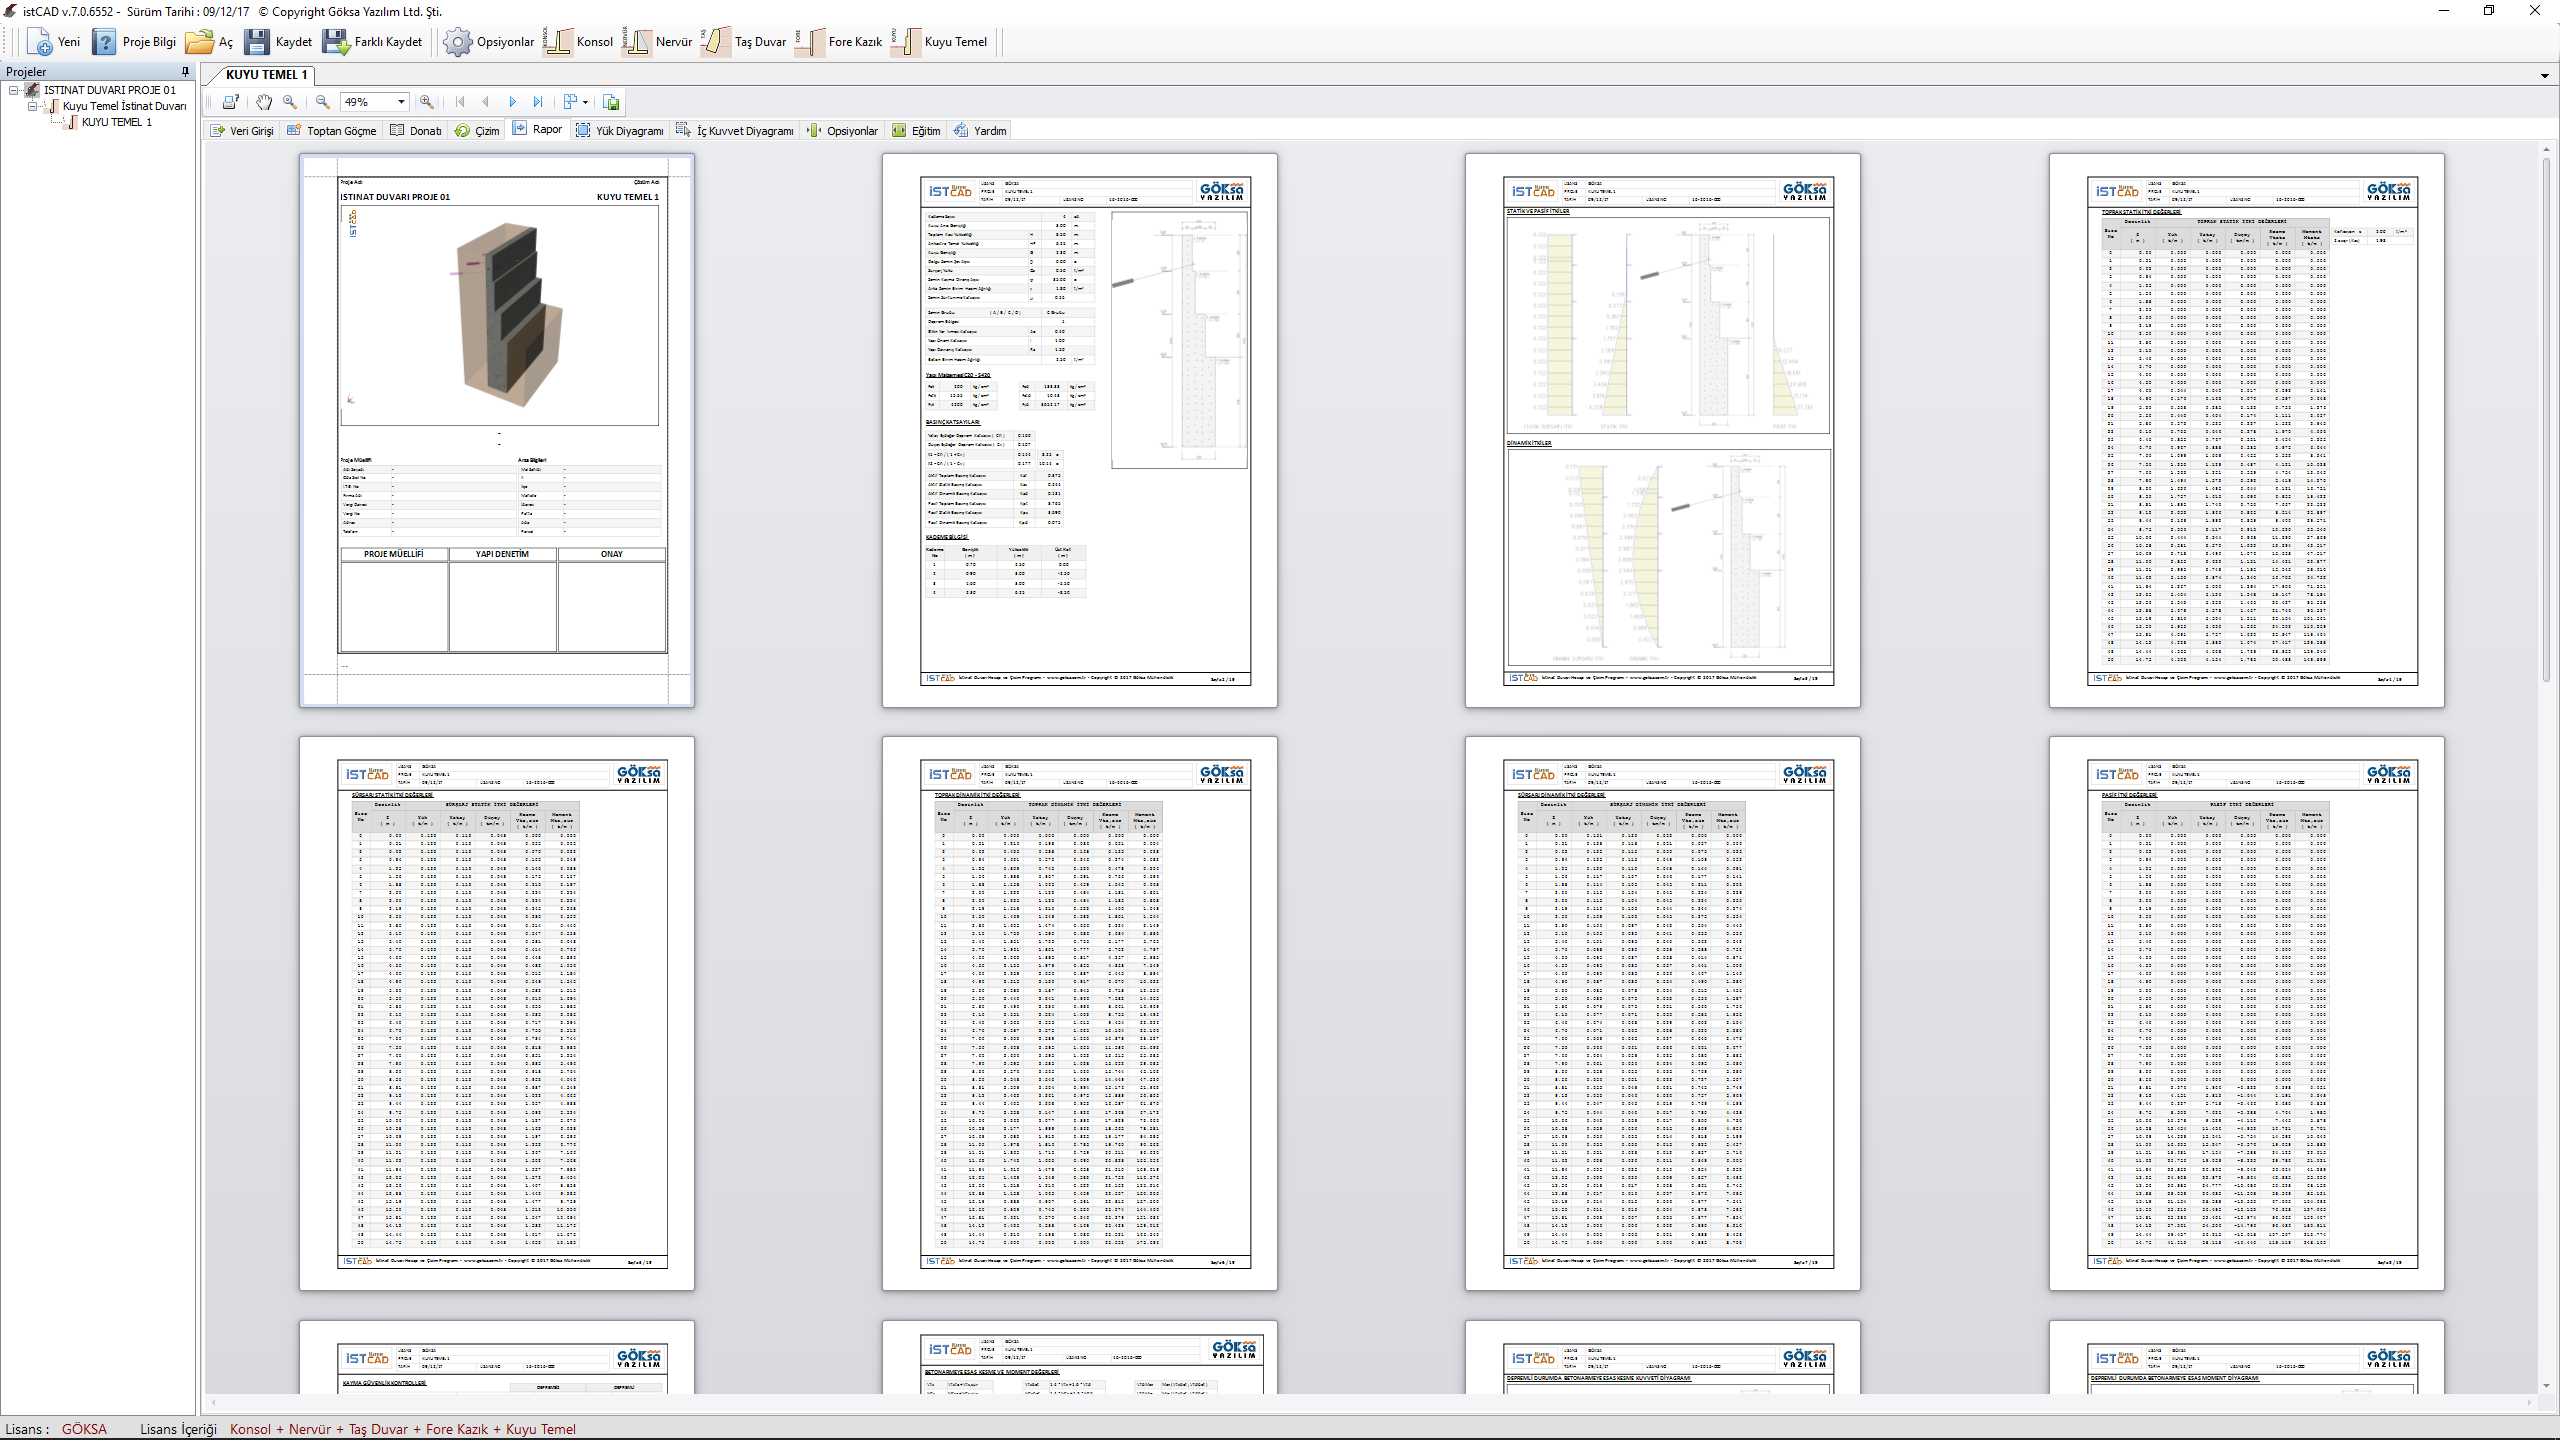
Task: Collapse Kuyu Temel İstinat Duvarı tree node
Action: (33, 106)
